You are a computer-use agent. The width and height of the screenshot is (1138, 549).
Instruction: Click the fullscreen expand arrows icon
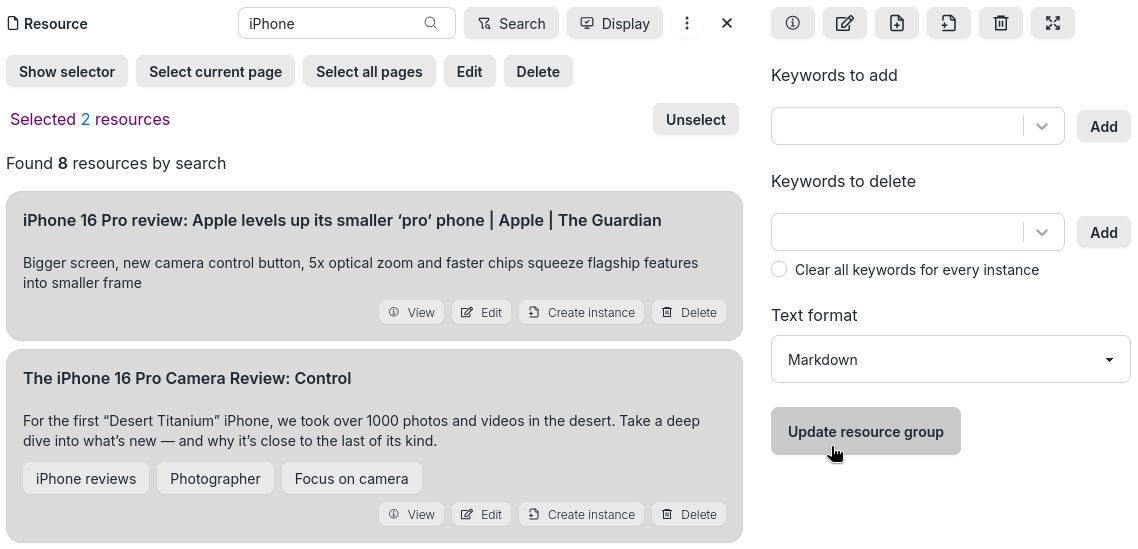click(x=1053, y=23)
